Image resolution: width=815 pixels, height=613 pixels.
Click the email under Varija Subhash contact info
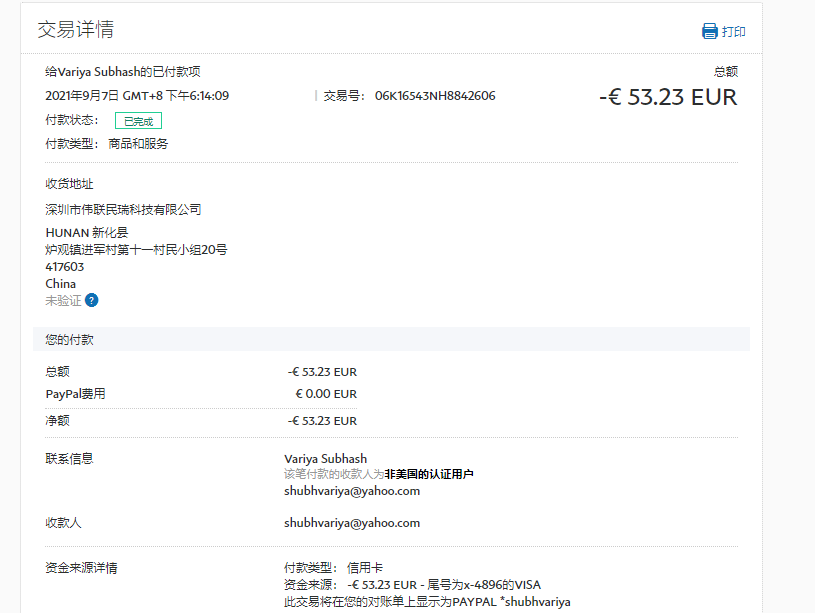[352, 491]
